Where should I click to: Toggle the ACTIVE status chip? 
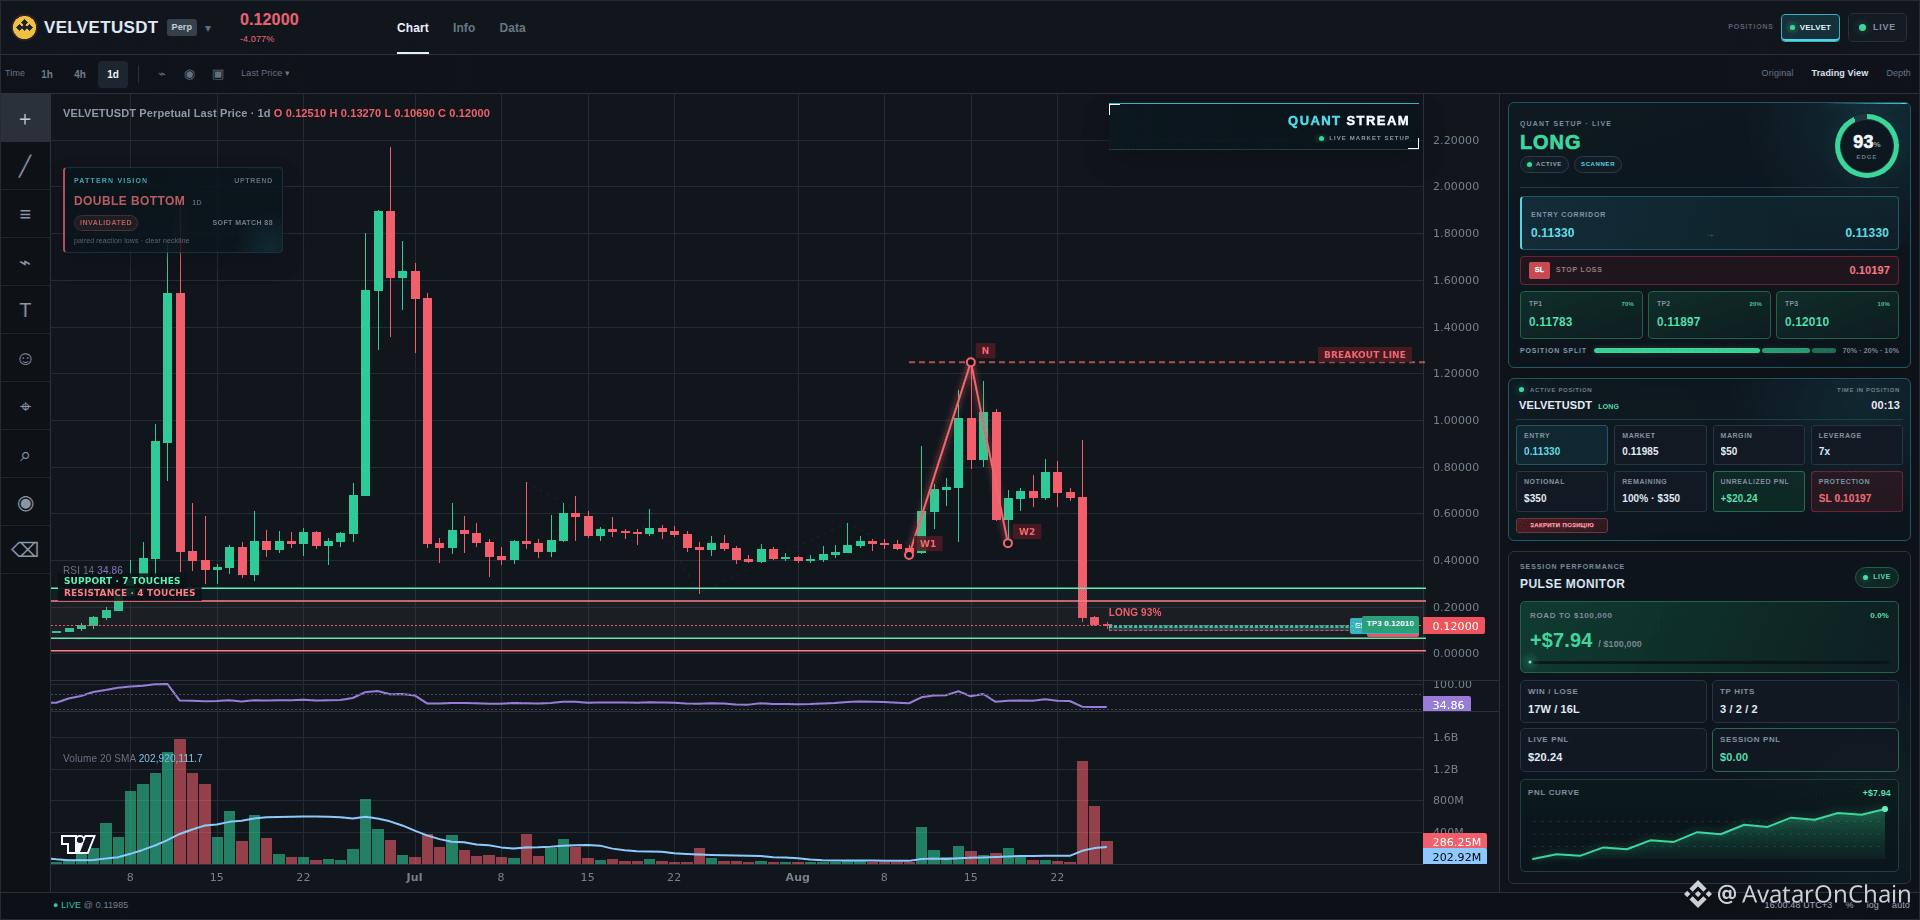(x=1544, y=164)
